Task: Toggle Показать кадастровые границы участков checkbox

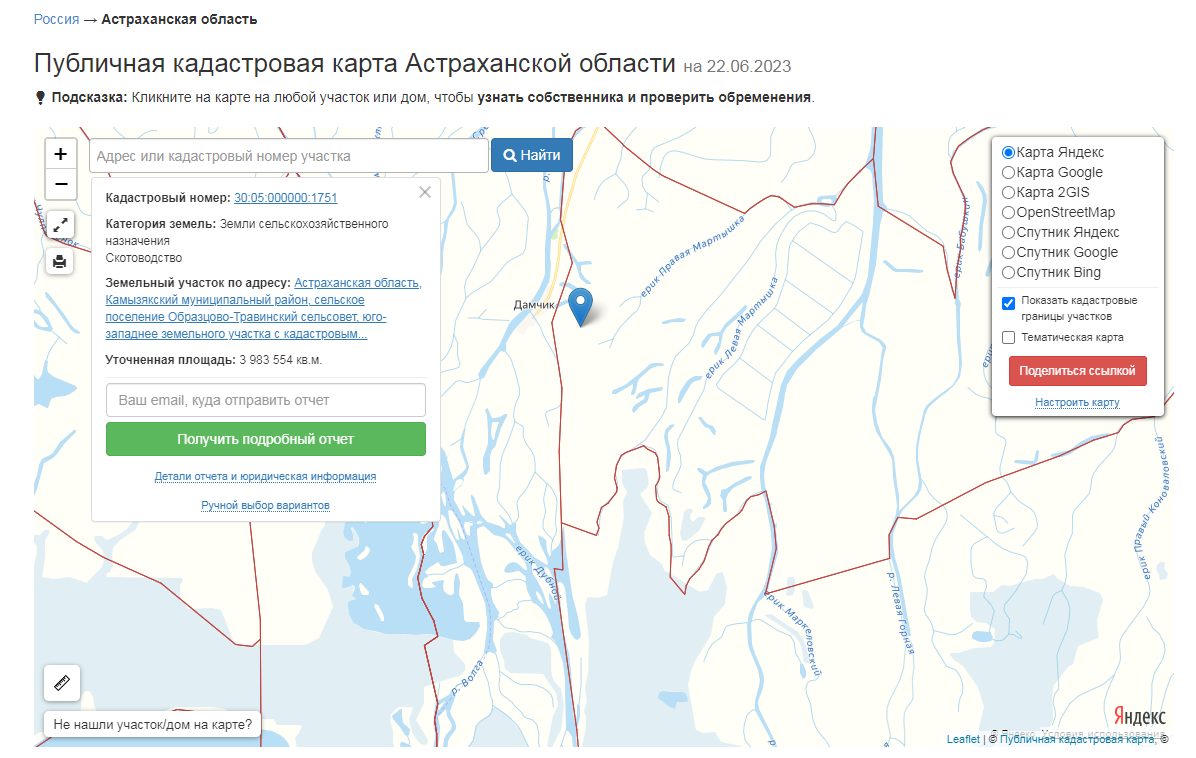Action: (1008, 303)
